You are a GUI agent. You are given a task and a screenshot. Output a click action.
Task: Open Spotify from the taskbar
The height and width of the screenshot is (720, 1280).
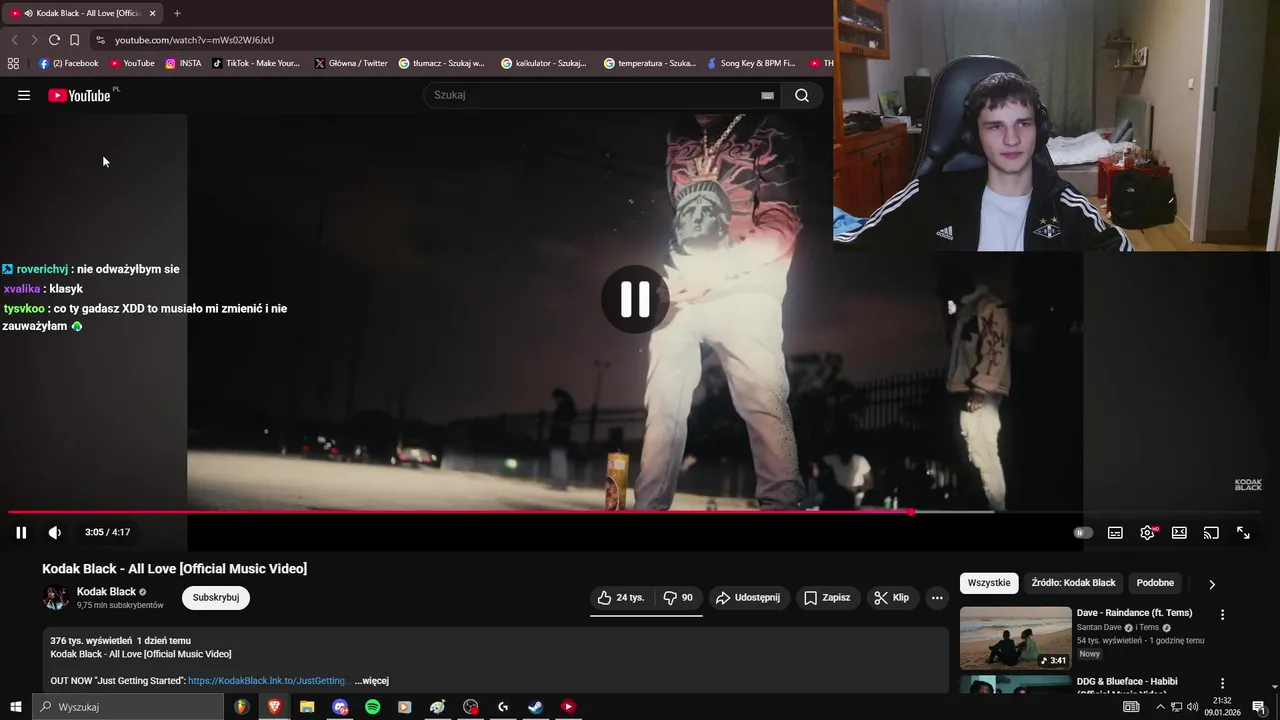coord(372,707)
